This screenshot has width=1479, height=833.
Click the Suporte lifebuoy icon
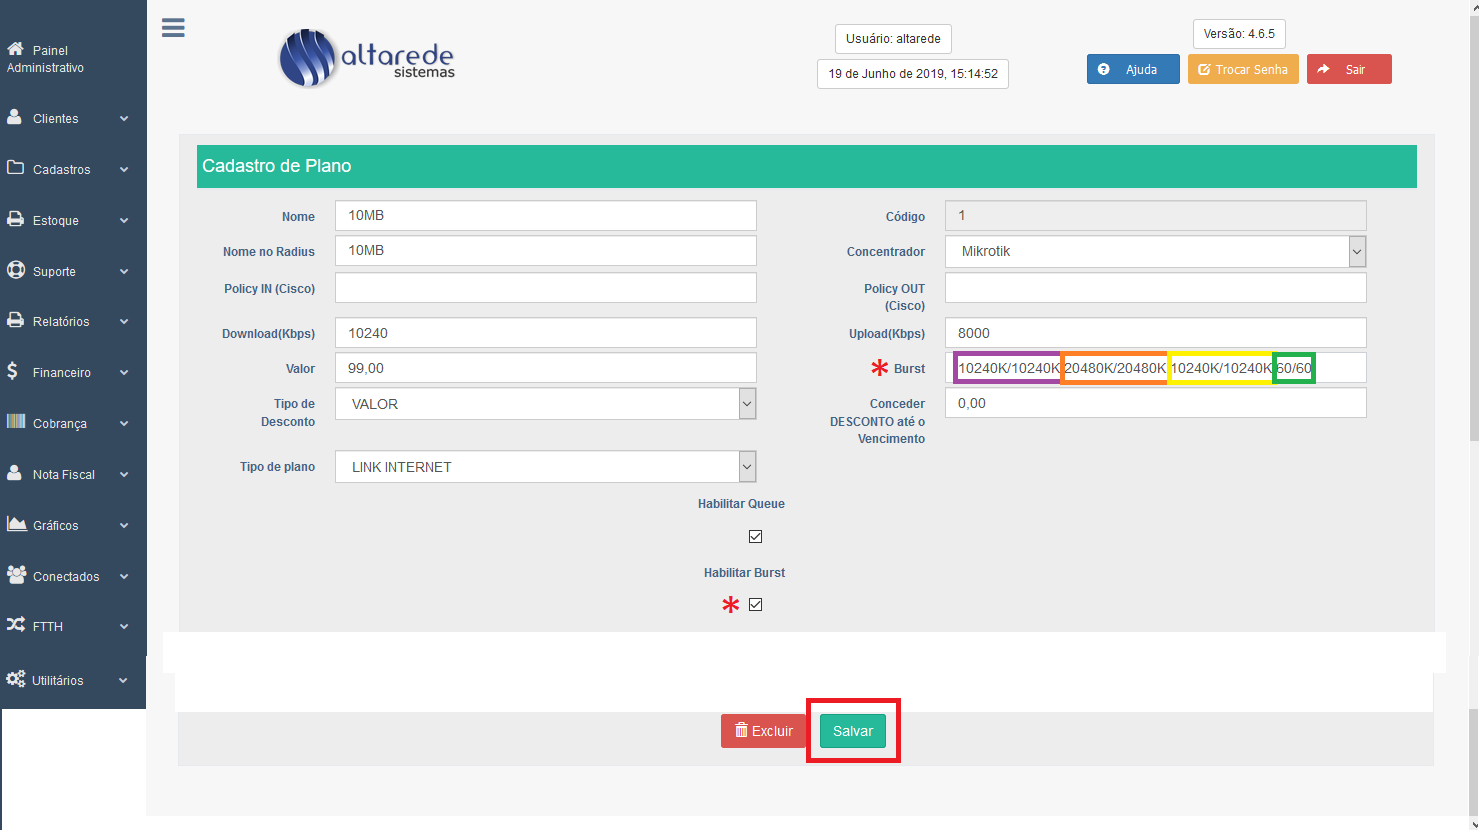coord(15,270)
